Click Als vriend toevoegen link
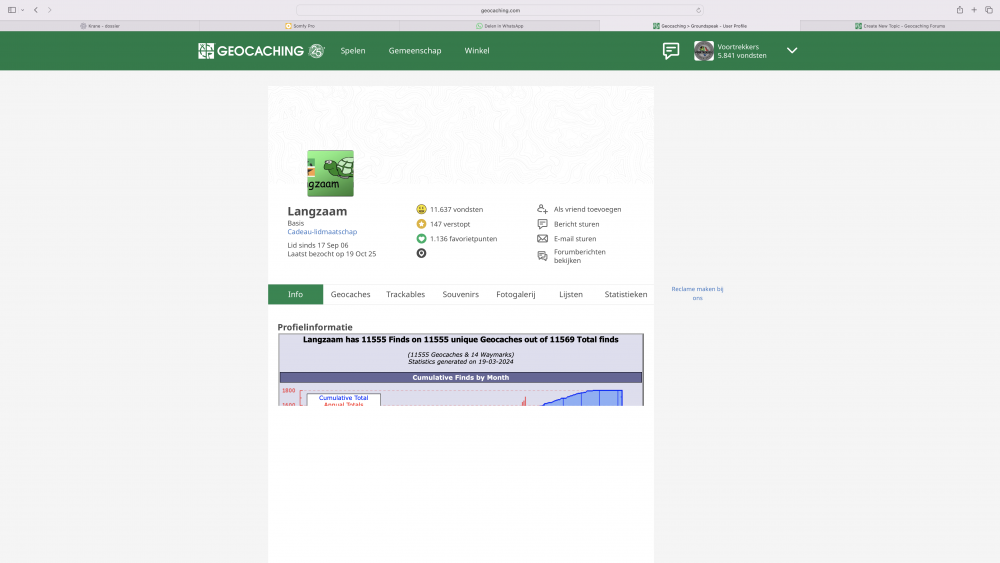 click(x=587, y=209)
